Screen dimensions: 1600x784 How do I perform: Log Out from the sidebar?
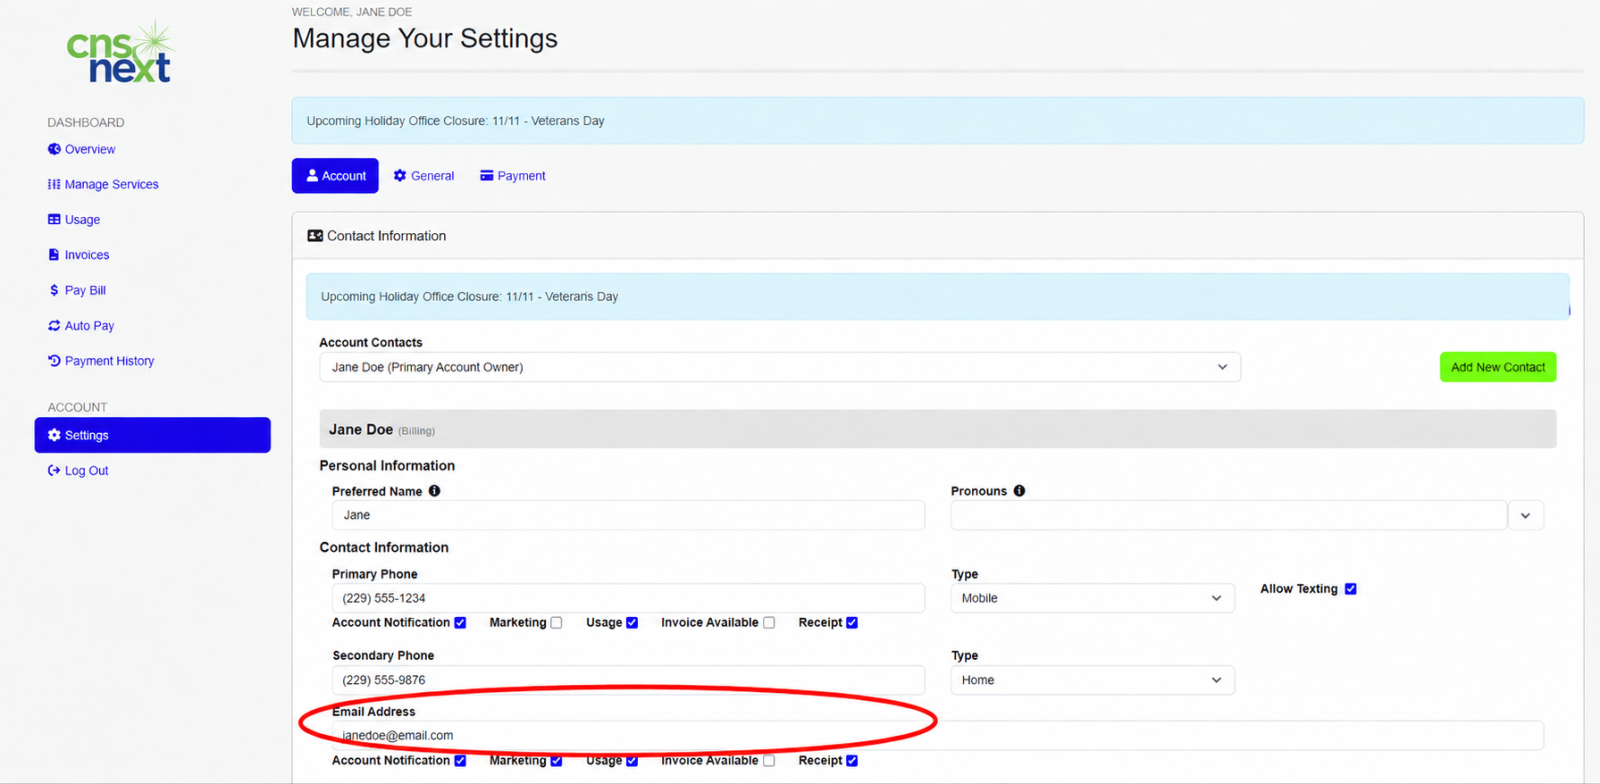click(x=78, y=470)
